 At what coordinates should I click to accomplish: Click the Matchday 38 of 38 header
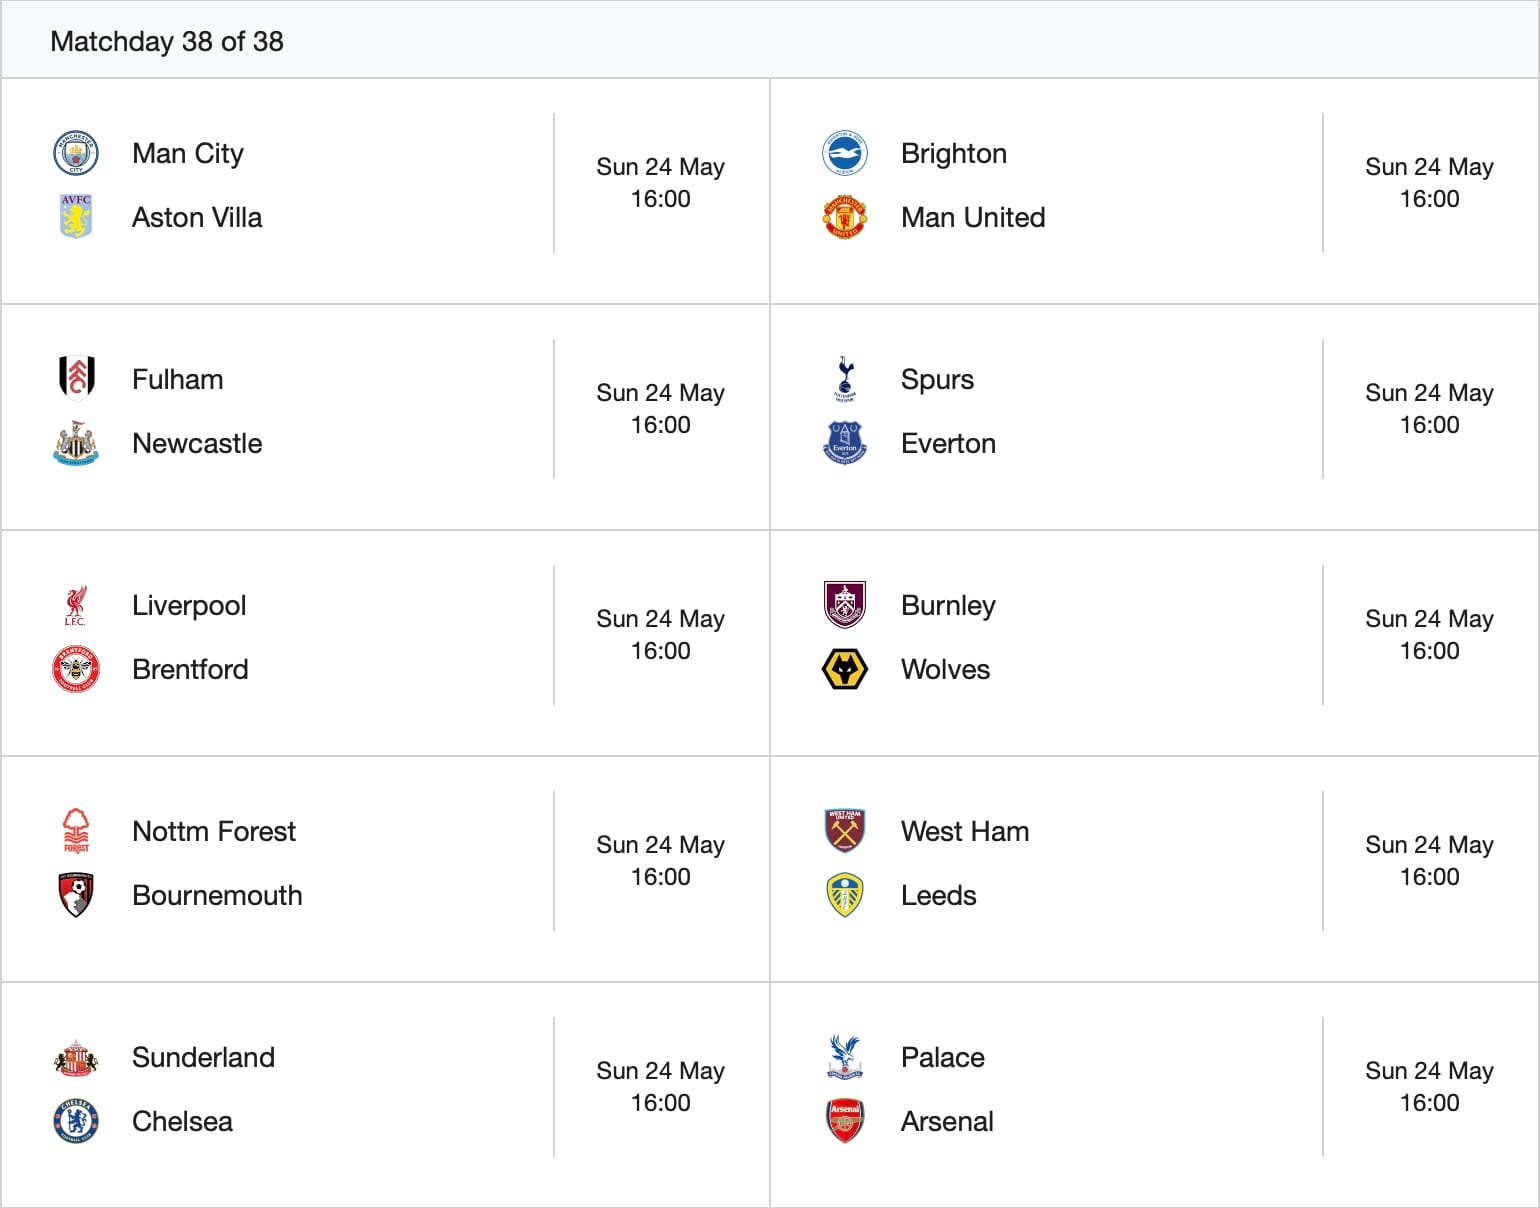point(167,41)
